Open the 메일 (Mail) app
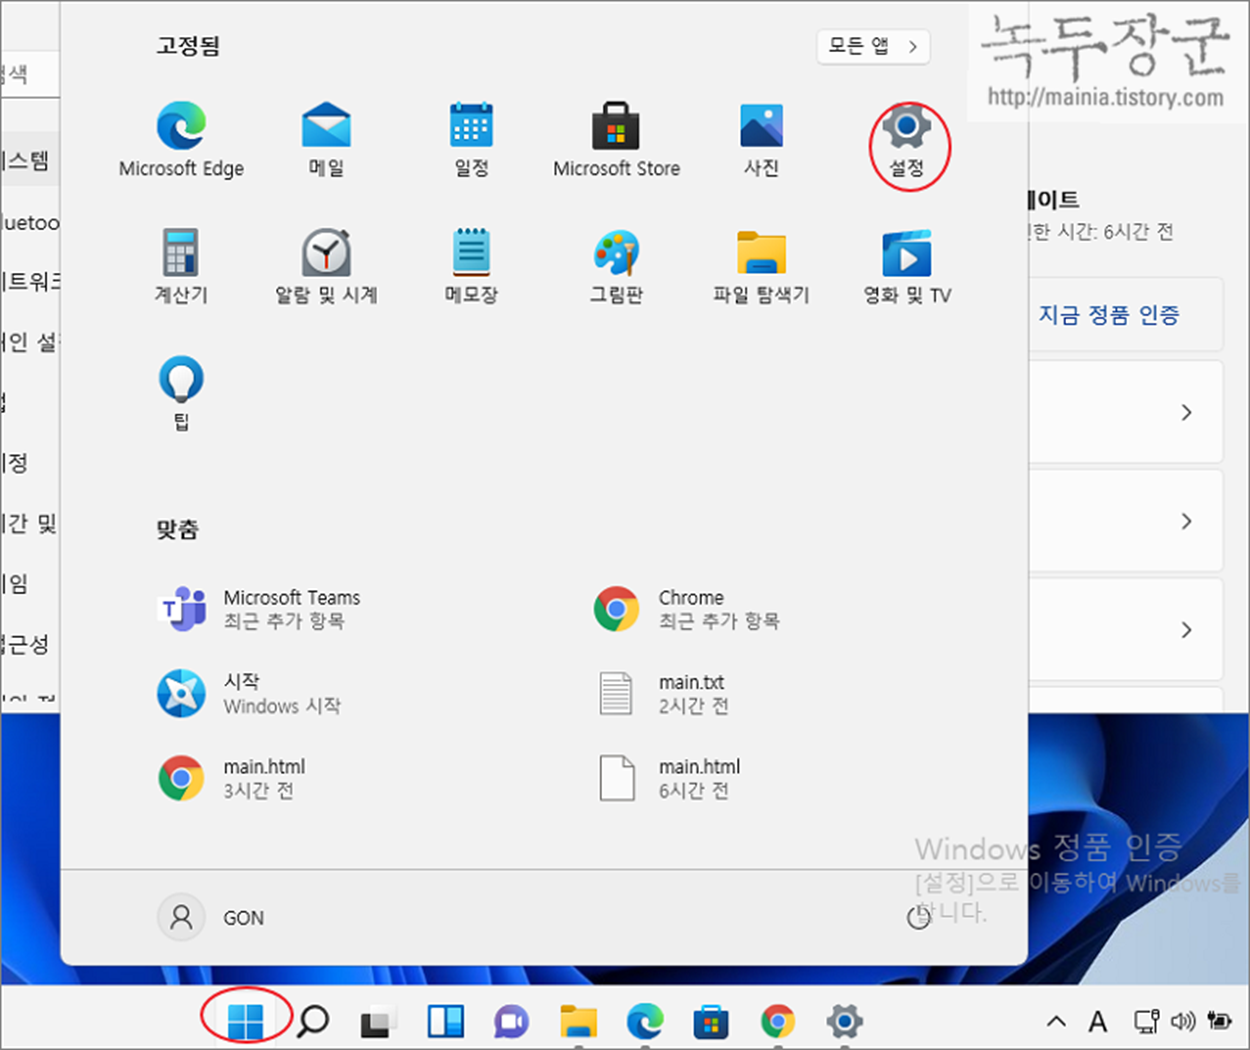This screenshot has height=1050, width=1250. point(326,142)
